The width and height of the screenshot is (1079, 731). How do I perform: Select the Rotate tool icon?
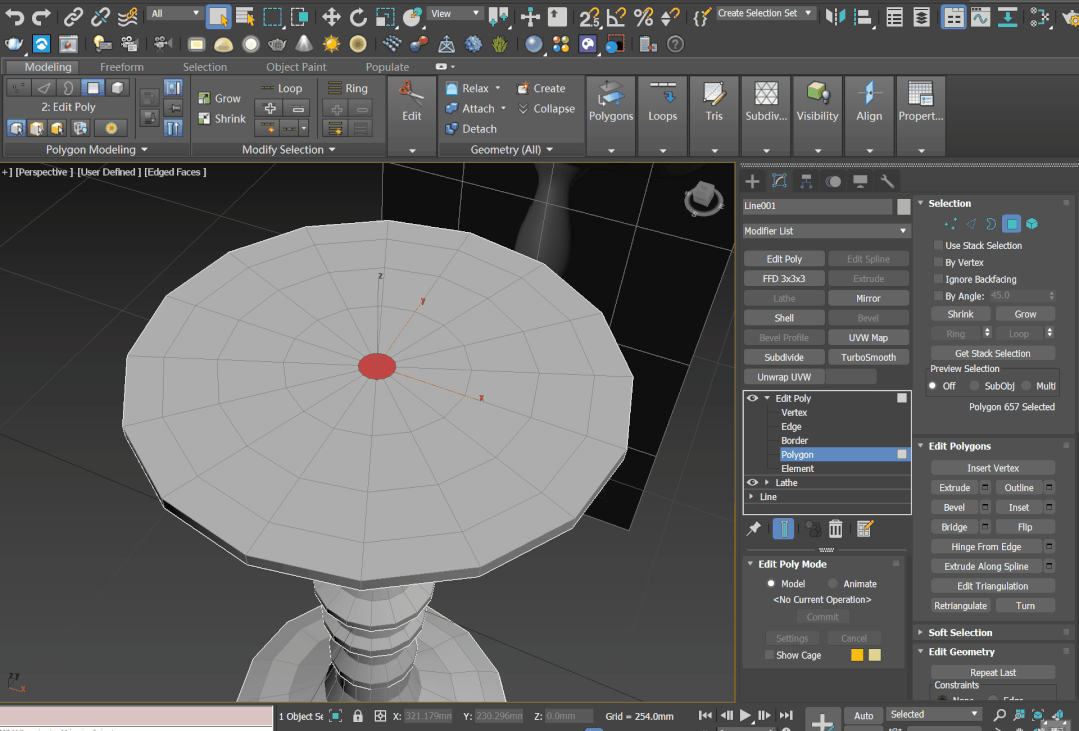(358, 17)
